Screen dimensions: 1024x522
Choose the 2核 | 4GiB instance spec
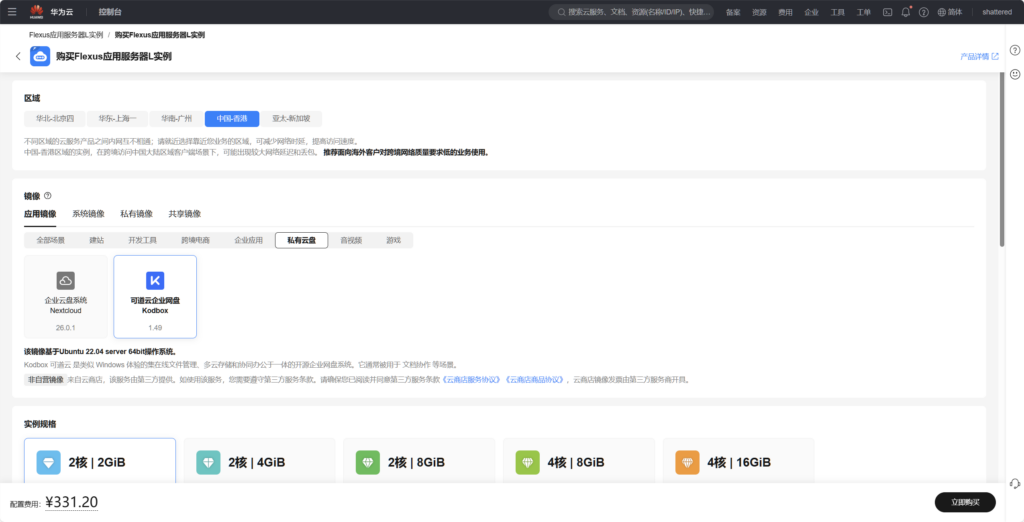tap(257, 462)
